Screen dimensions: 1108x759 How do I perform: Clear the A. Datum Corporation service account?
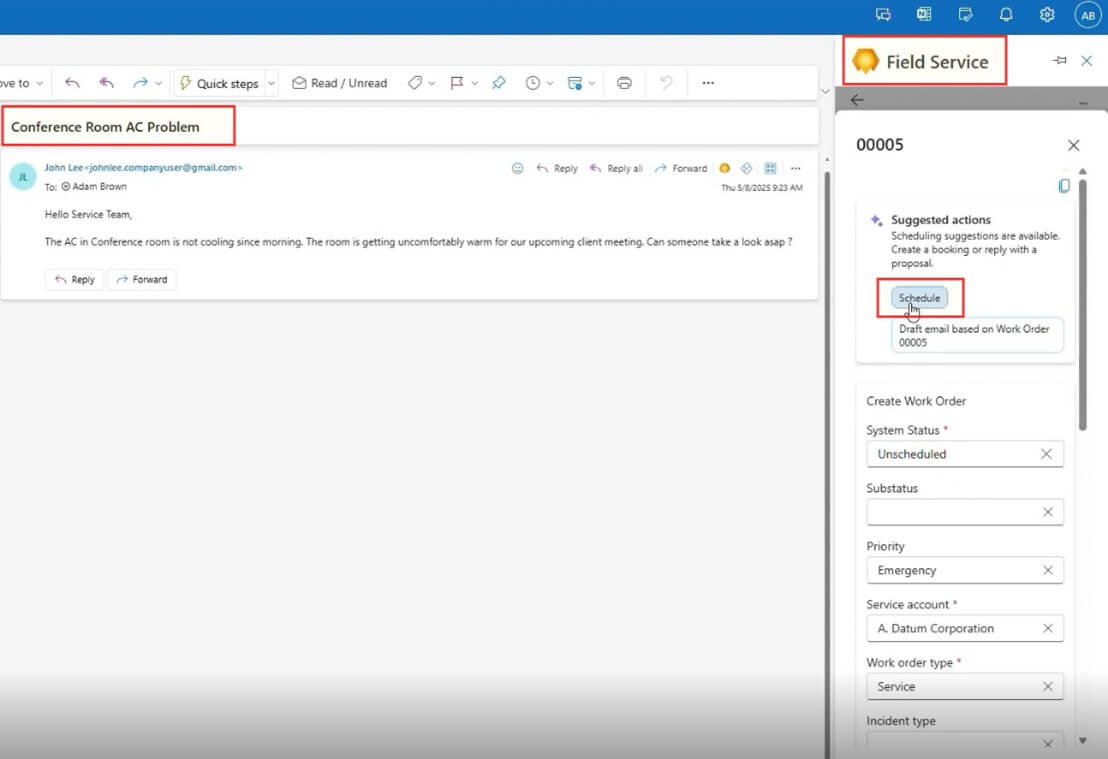tap(1048, 628)
